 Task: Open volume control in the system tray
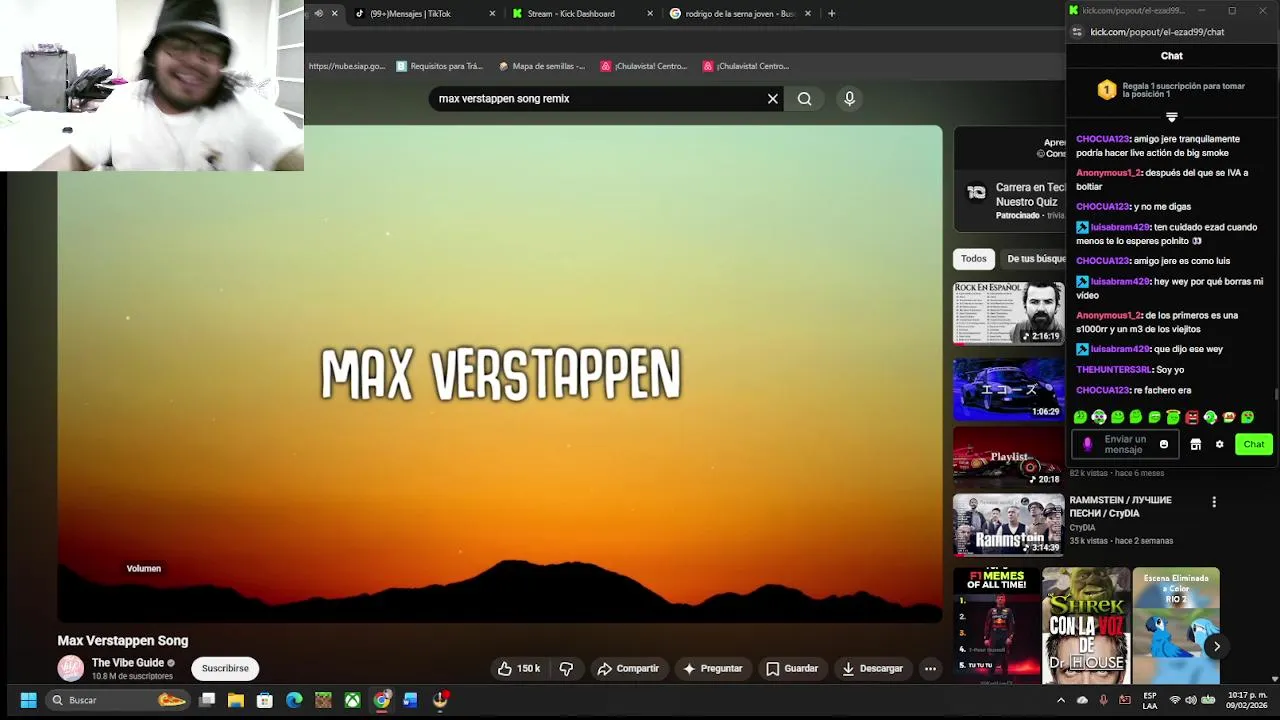tap(1193, 700)
